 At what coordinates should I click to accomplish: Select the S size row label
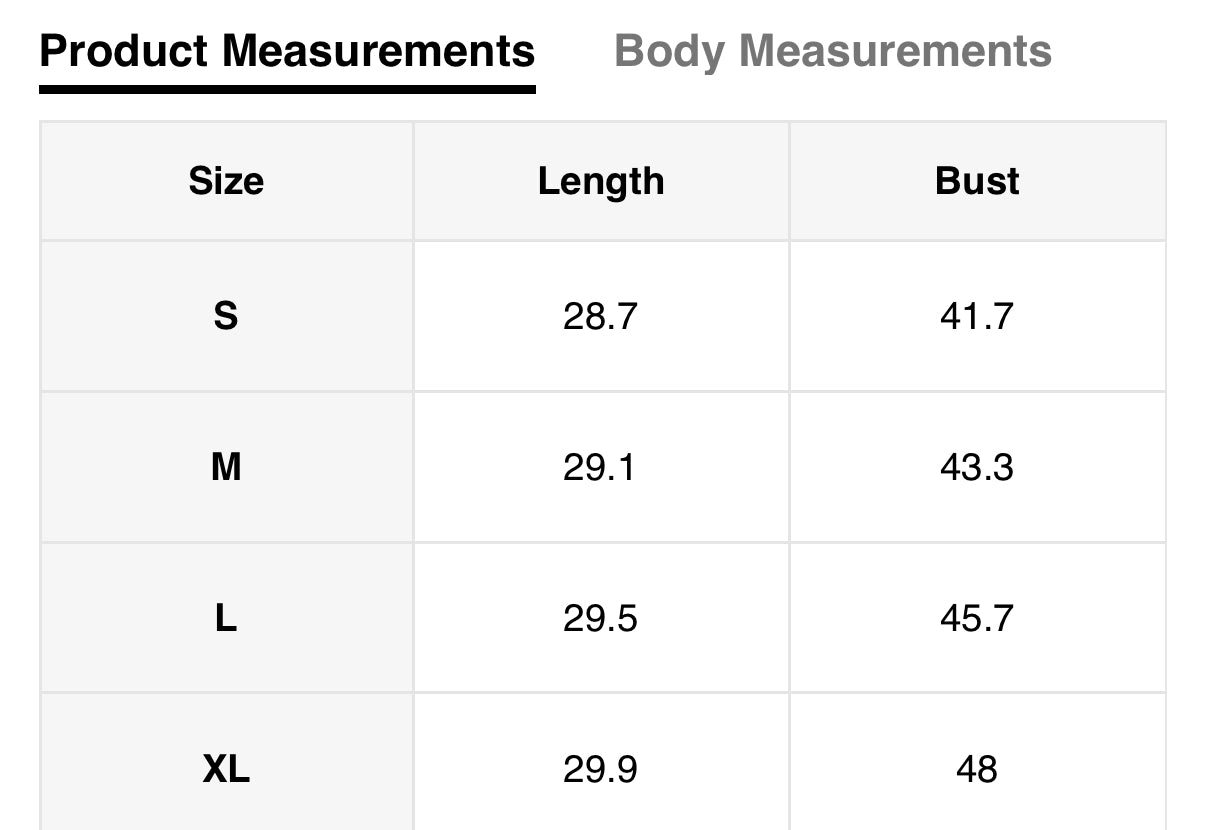(226, 316)
